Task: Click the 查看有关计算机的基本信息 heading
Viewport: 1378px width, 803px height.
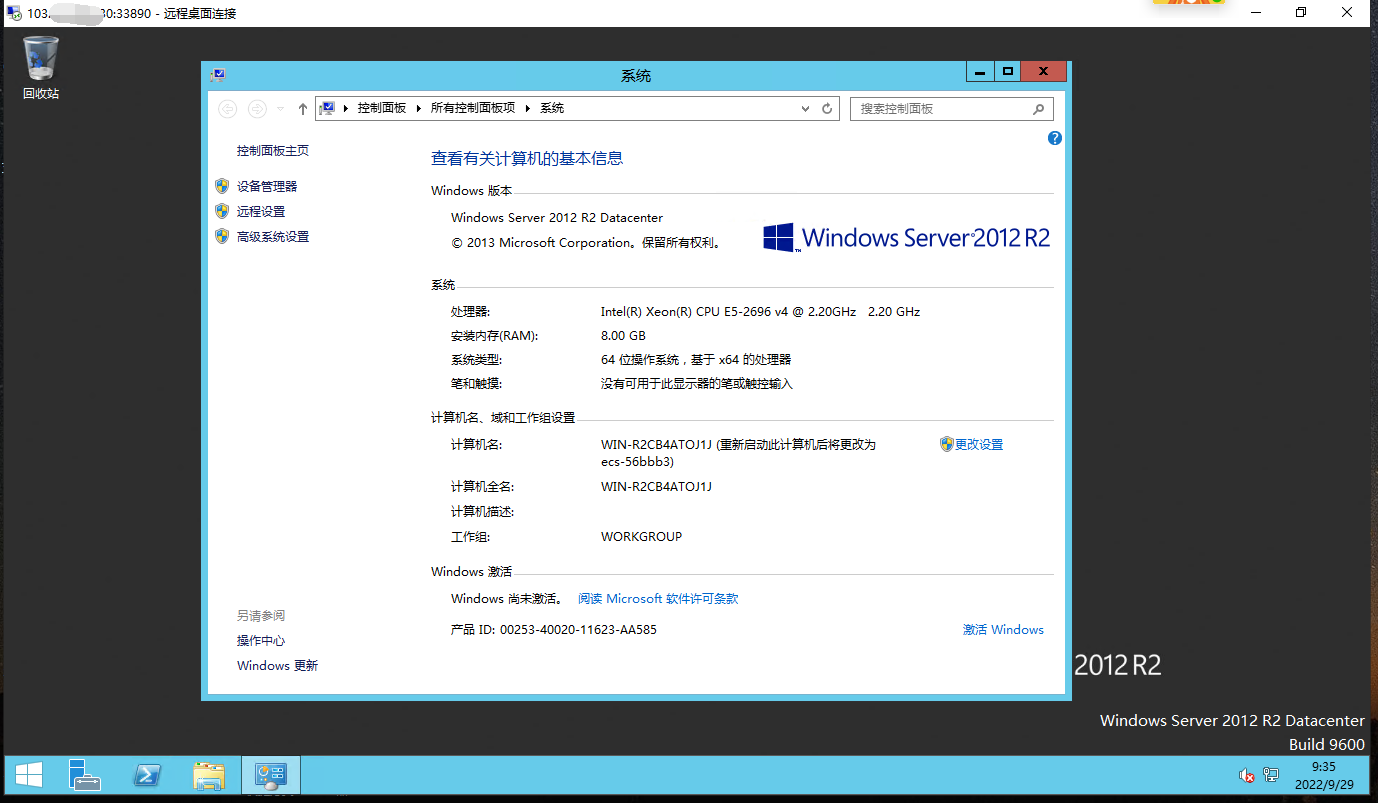Action: click(527, 158)
